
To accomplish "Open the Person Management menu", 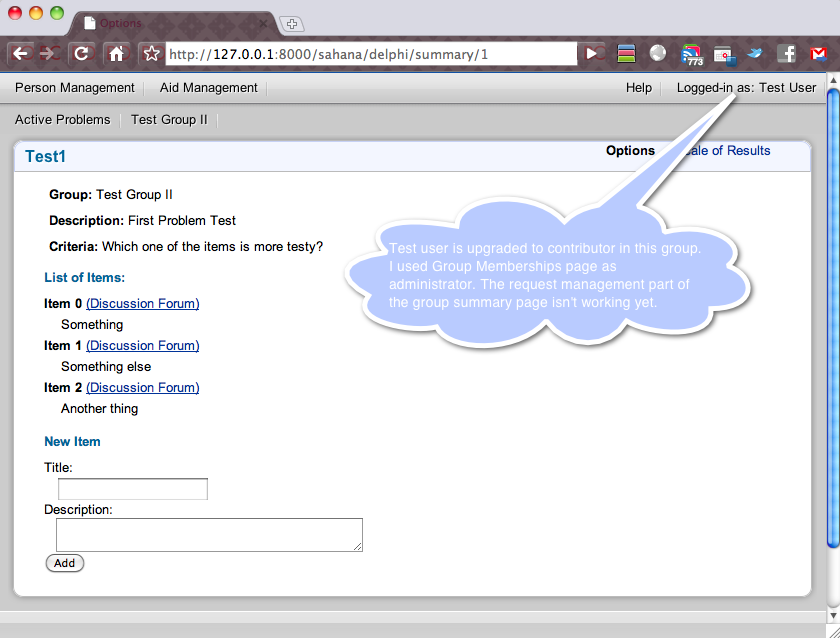I will point(75,88).
